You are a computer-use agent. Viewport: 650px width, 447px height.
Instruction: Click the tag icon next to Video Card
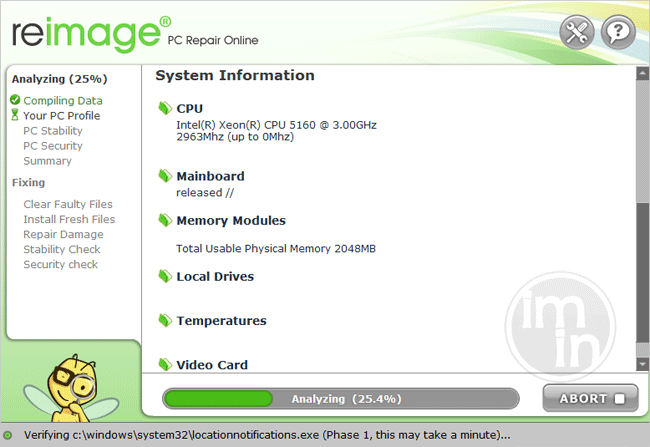click(x=165, y=364)
